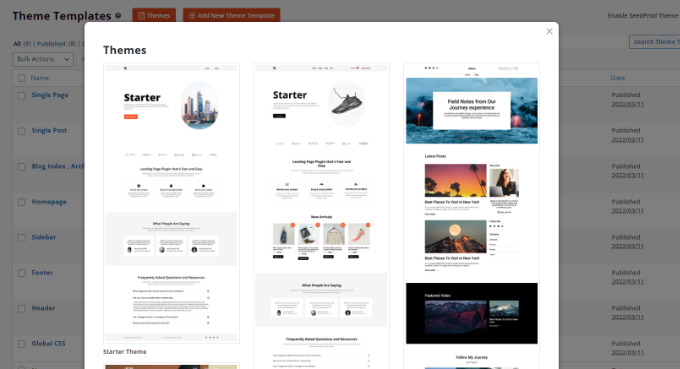The height and width of the screenshot is (369, 680).
Task: Open the Header template link
Action: coord(43,308)
